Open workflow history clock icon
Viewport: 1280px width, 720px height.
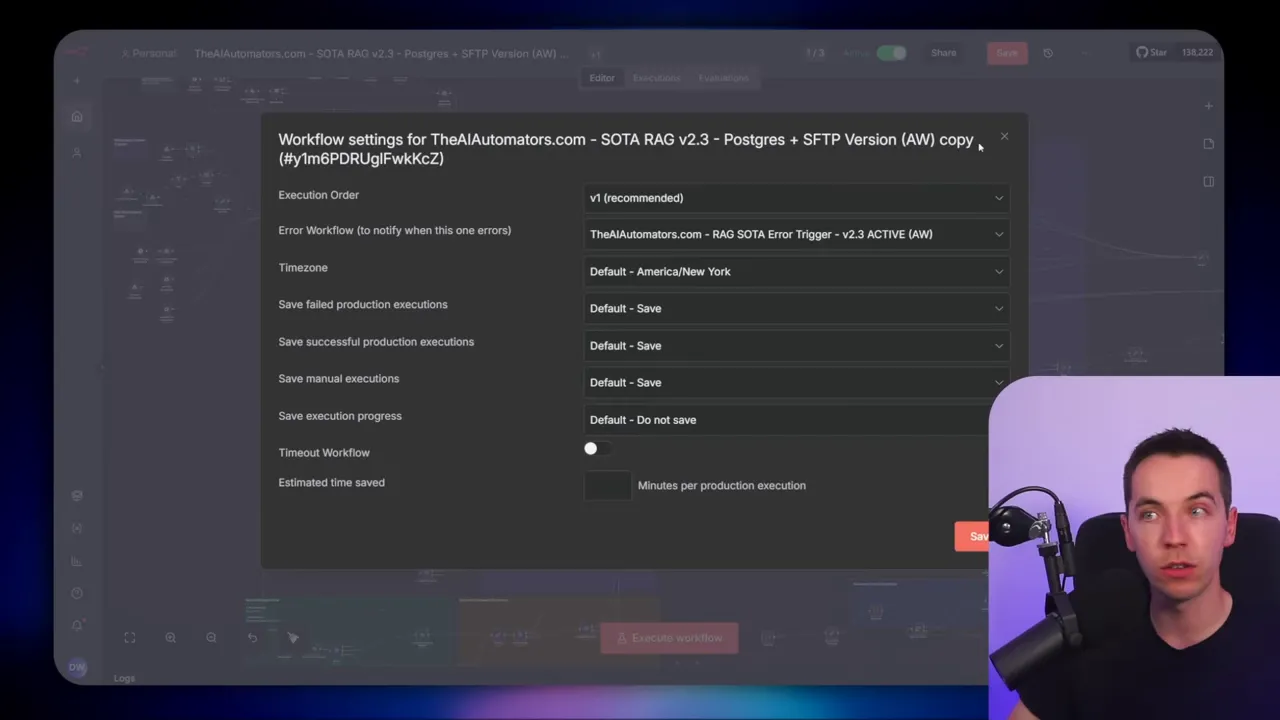click(1048, 53)
